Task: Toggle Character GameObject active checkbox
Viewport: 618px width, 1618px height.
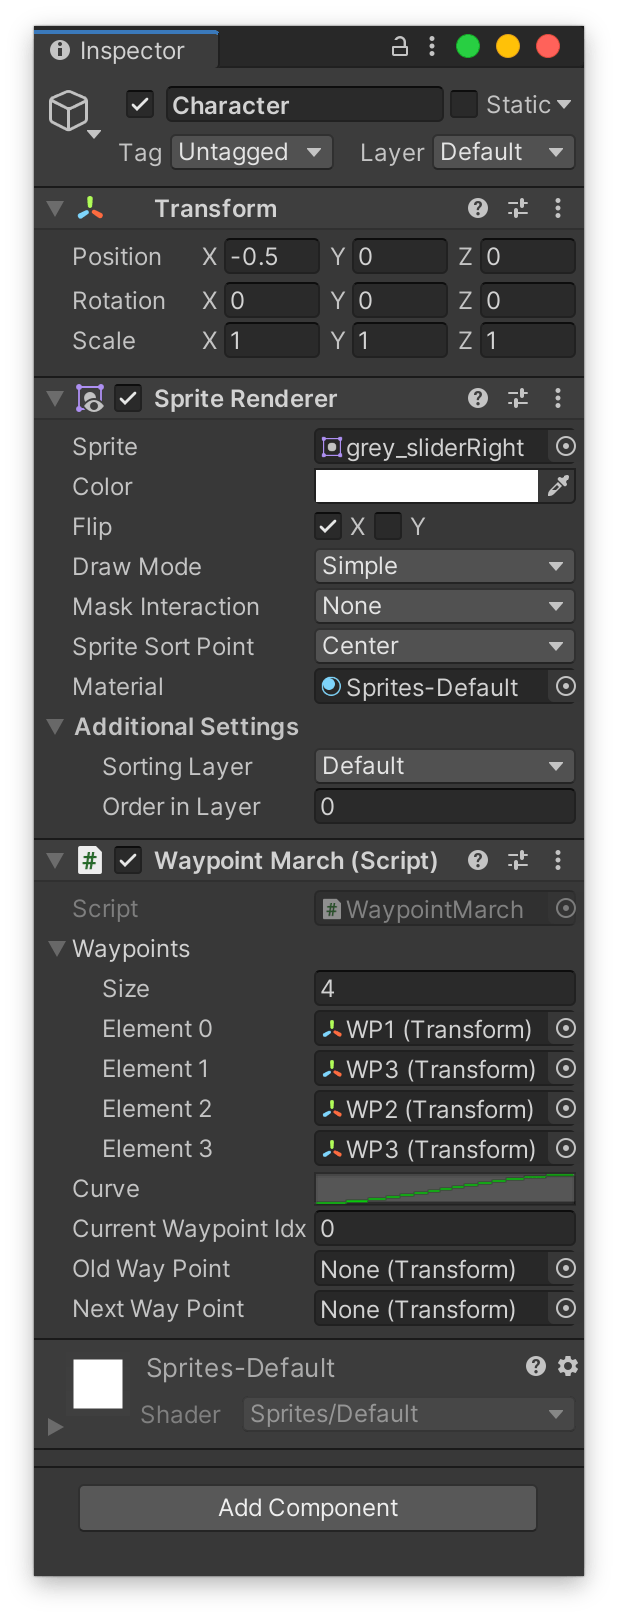Action: pos(140,104)
